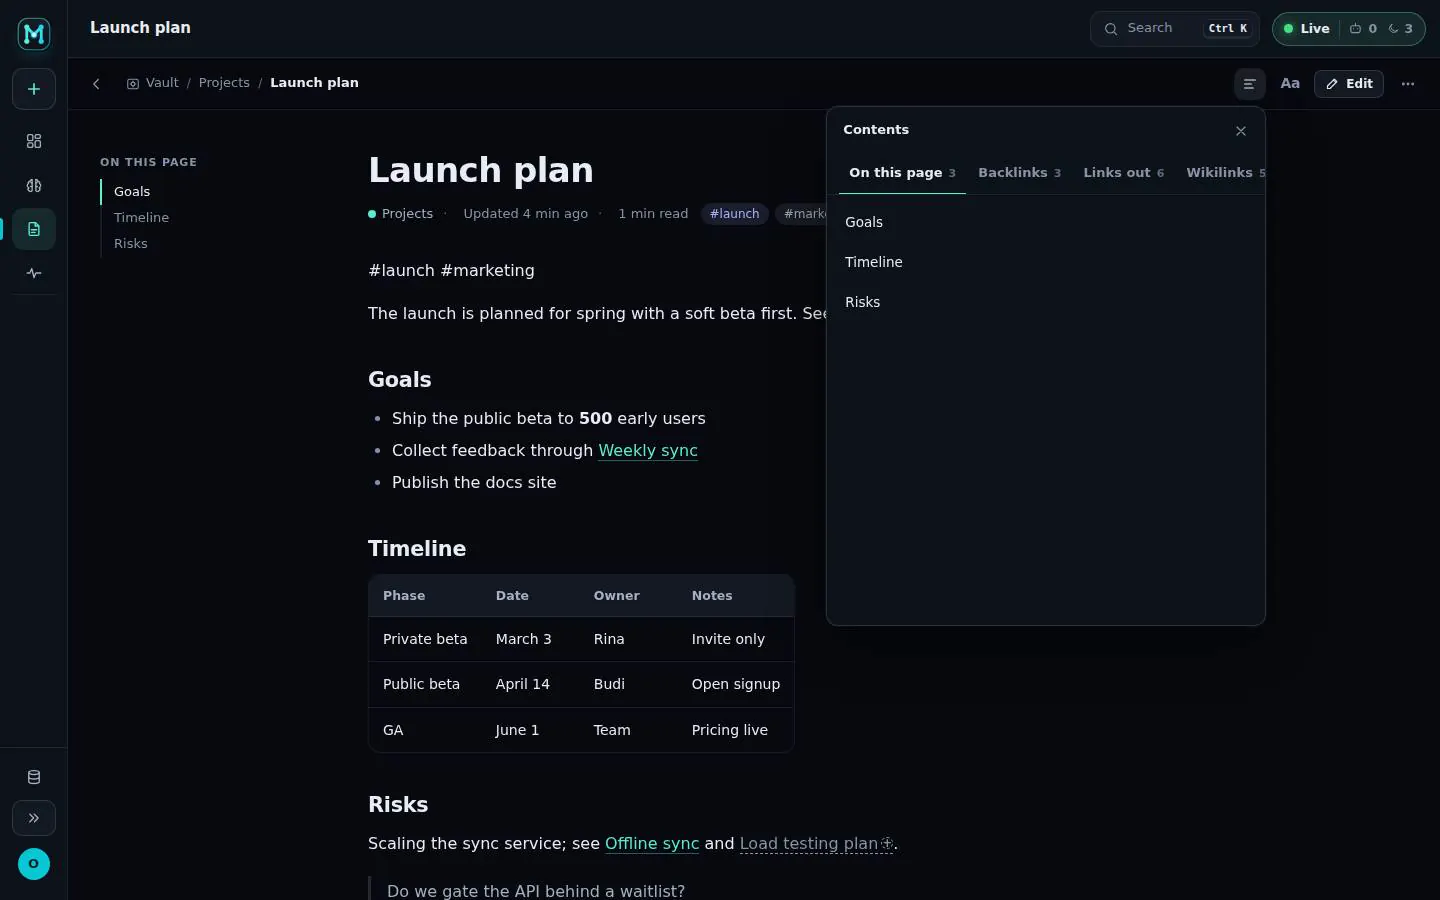The image size is (1440, 900).
Task: Open the database icon in sidebar
Action: pyautogui.click(x=34, y=777)
